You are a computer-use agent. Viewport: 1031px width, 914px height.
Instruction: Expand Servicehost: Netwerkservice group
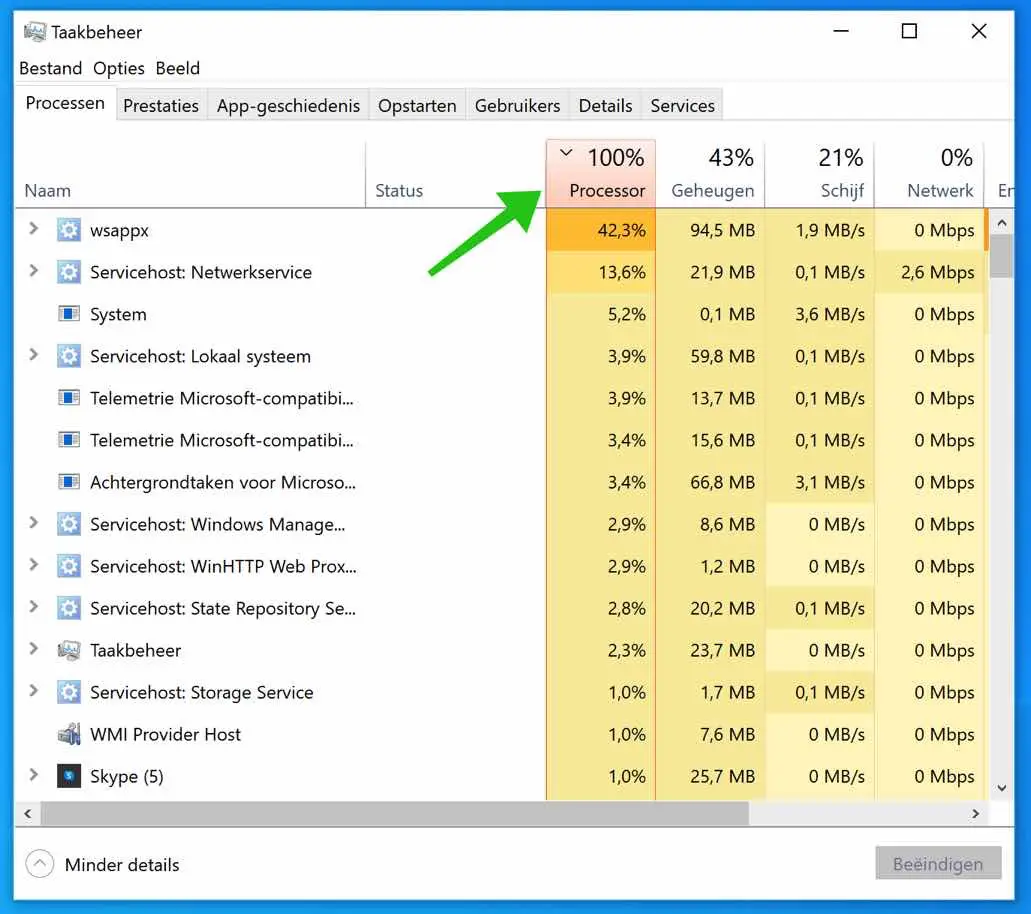tap(34, 271)
